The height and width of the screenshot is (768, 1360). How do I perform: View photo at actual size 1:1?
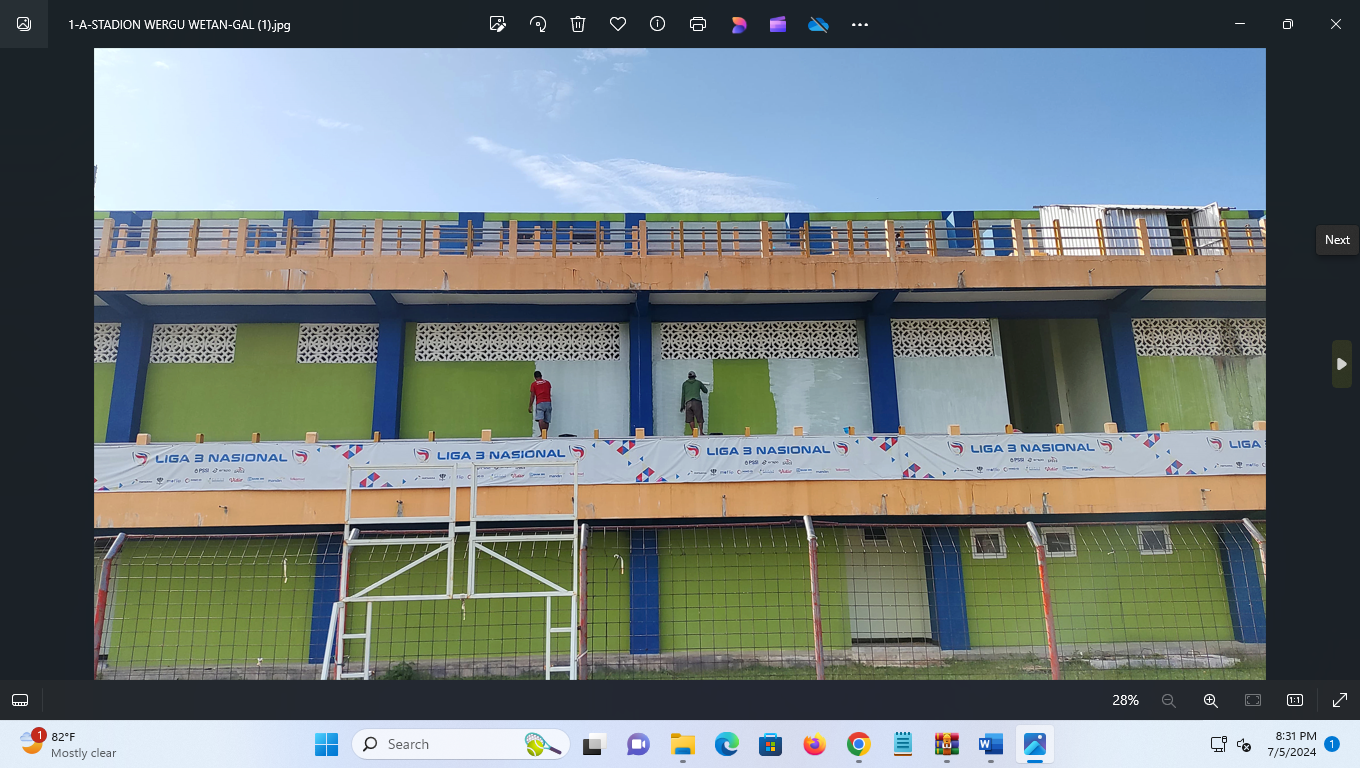(1295, 700)
